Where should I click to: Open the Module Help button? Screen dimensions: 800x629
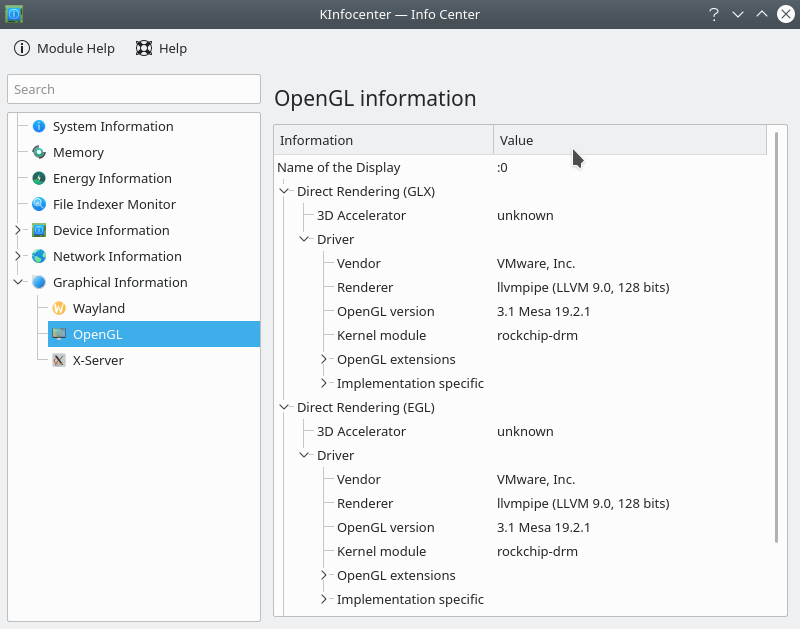tap(64, 48)
